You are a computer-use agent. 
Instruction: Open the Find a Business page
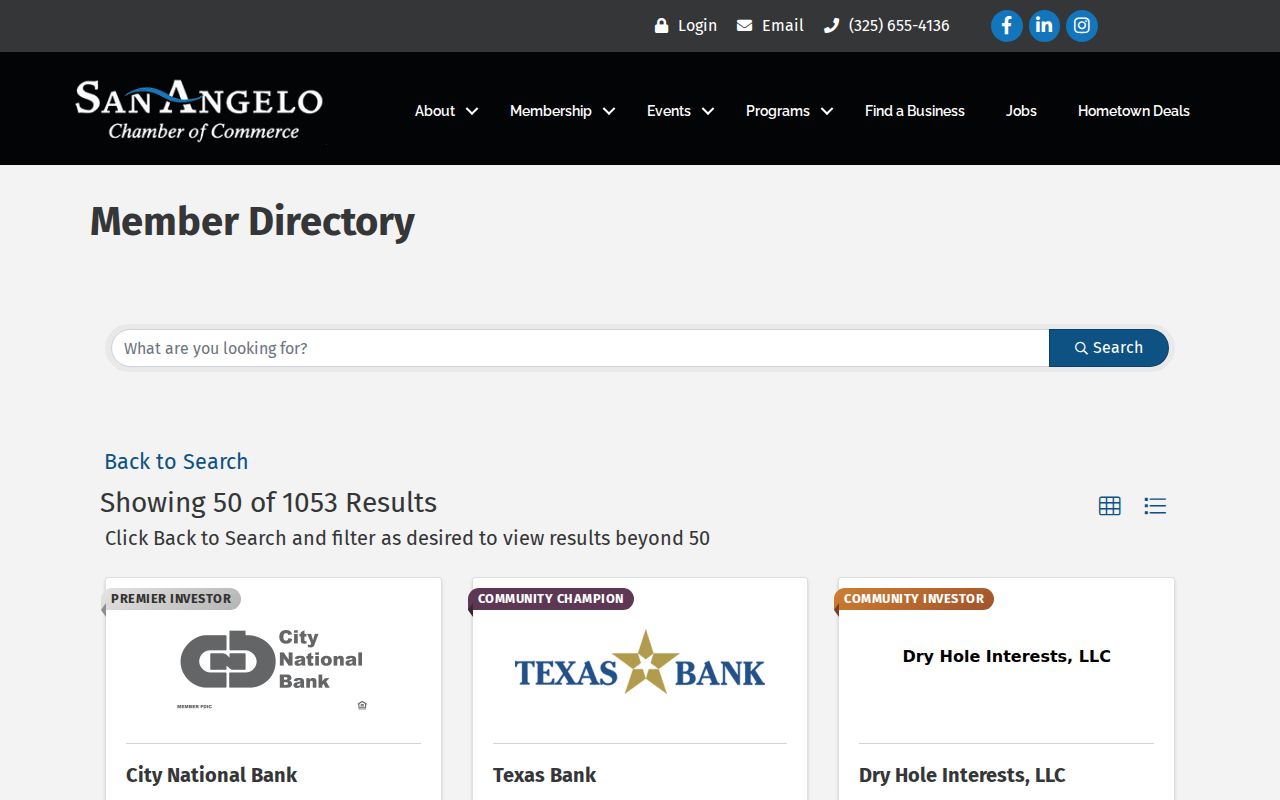(915, 111)
